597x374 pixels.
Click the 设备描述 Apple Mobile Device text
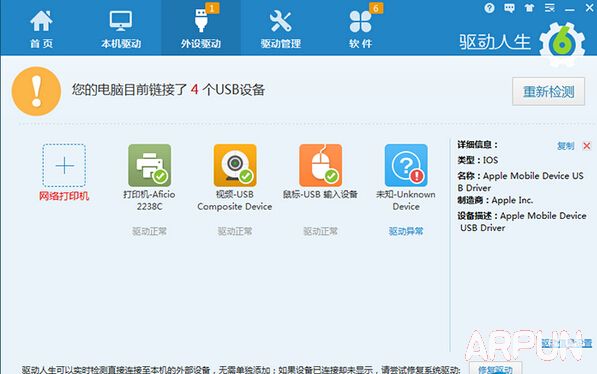(522, 222)
